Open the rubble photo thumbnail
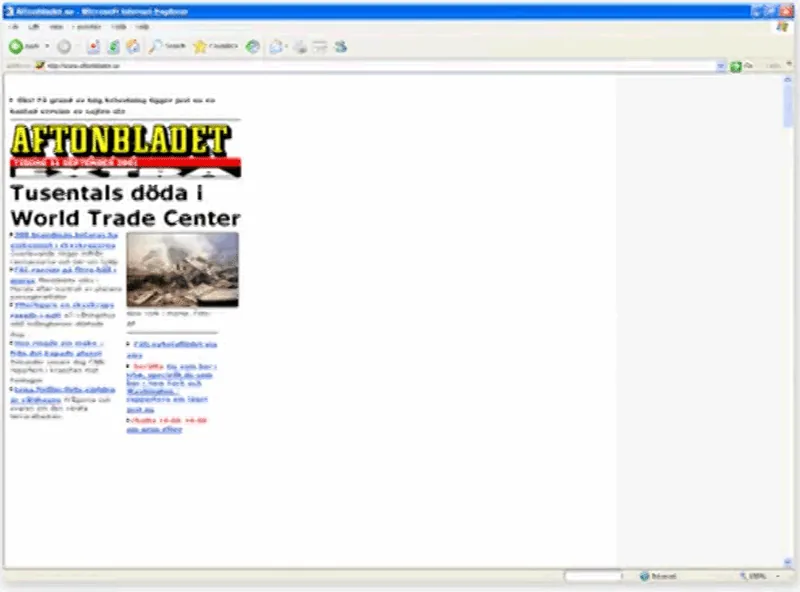 [183, 269]
